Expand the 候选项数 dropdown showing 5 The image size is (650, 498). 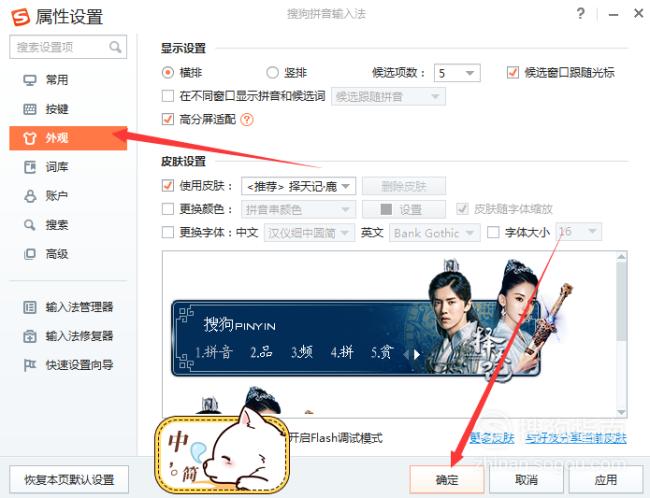coord(457,73)
